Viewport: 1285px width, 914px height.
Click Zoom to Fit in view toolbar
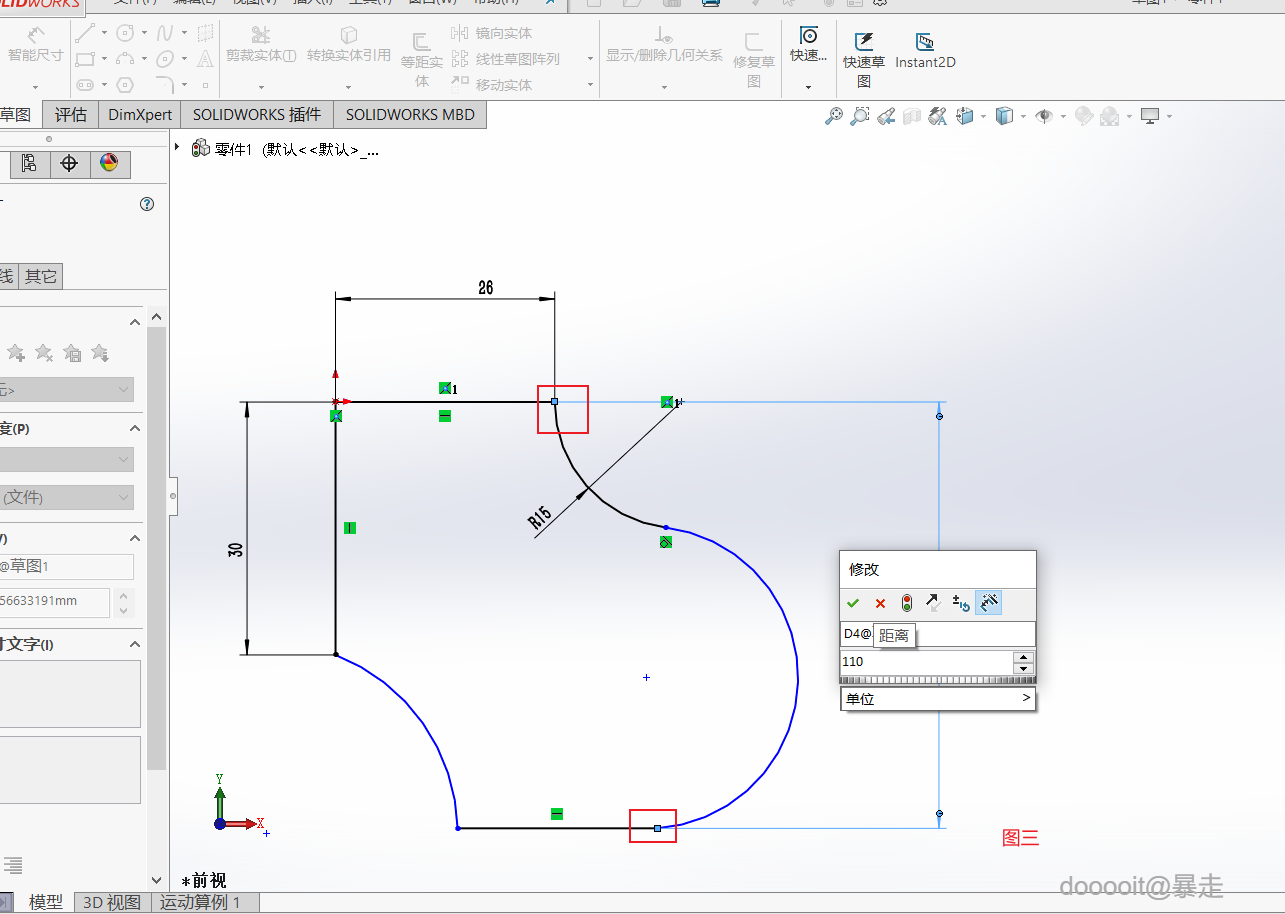(x=834, y=116)
